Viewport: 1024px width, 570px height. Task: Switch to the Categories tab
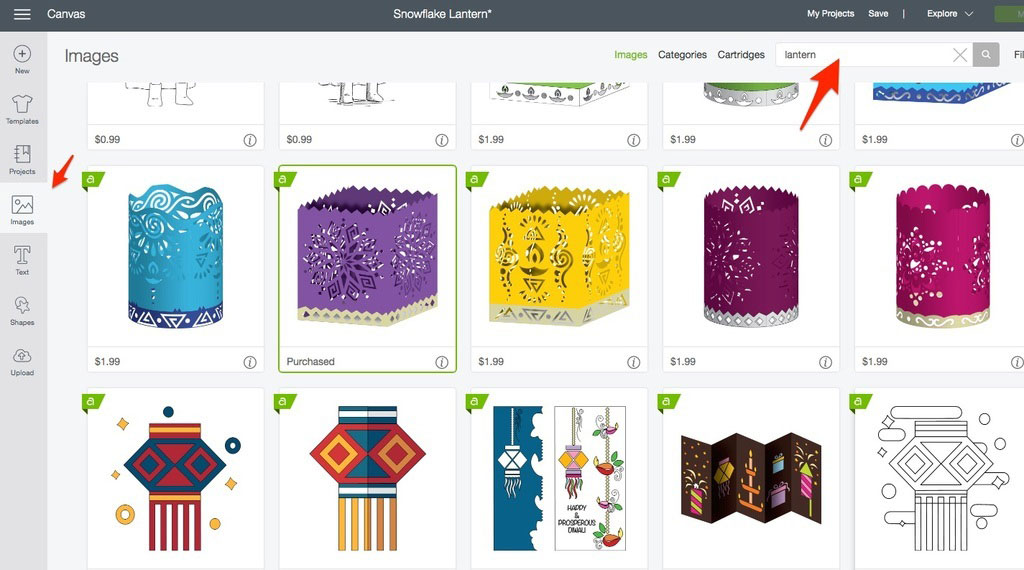682,55
